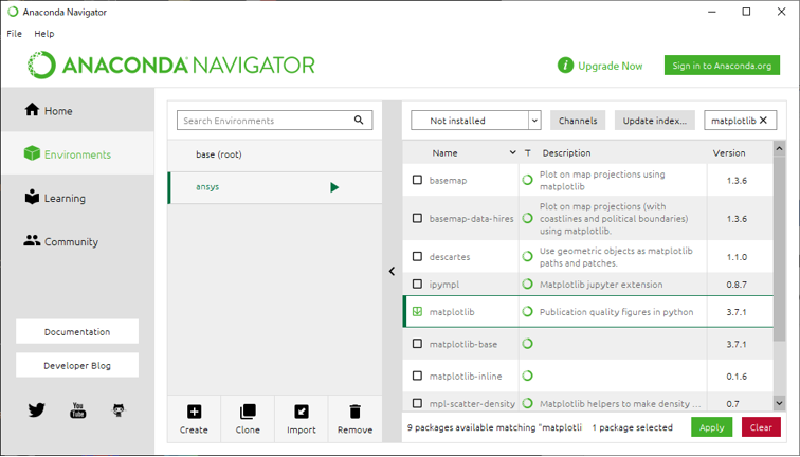Click the Clone environment icon
Image resolution: width=800 pixels, height=457 pixels.
(248, 411)
